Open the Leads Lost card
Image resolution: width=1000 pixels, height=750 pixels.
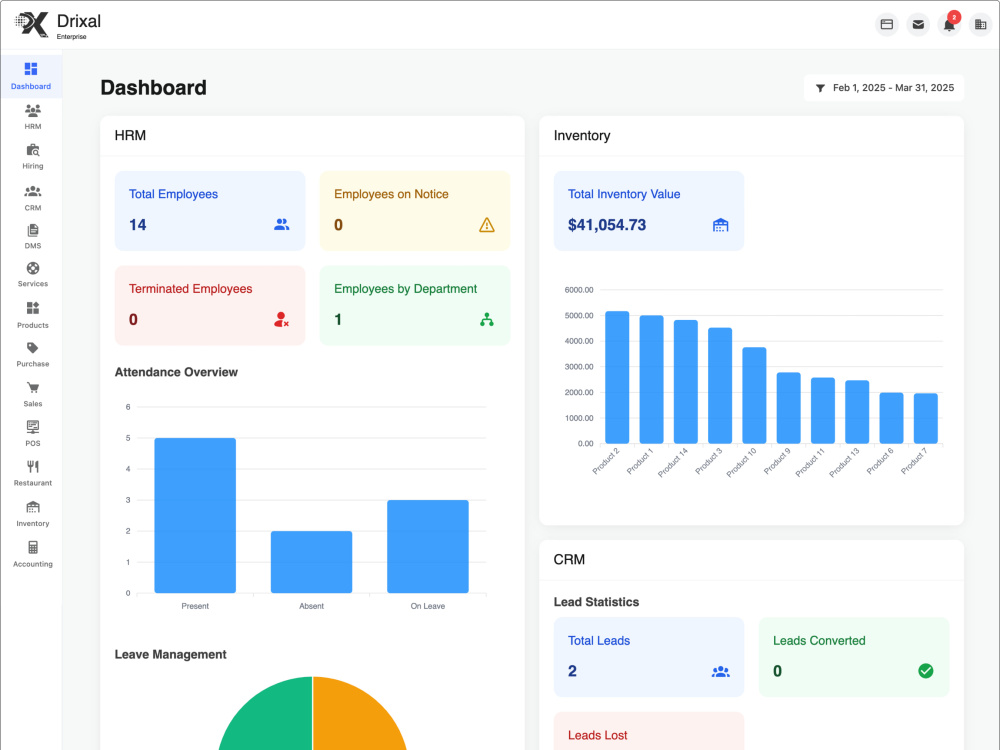click(649, 731)
